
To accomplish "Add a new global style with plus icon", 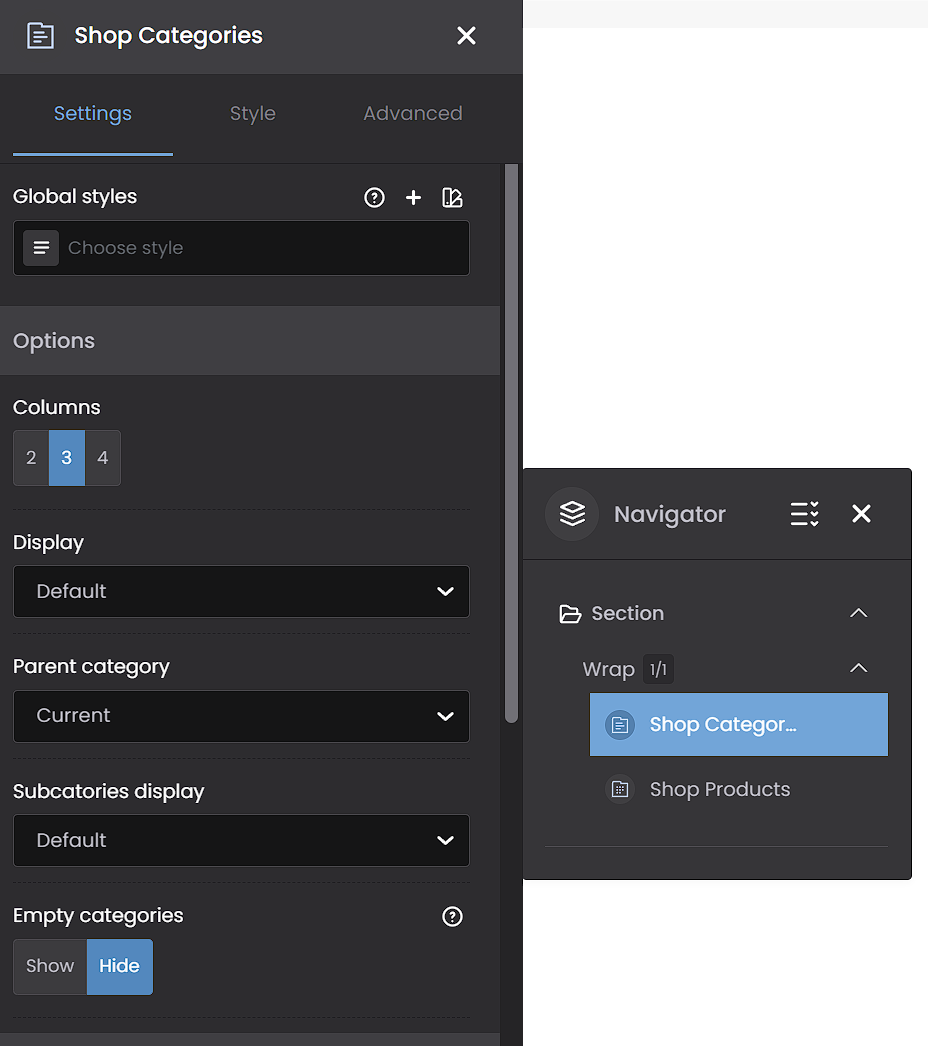I will click(413, 197).
